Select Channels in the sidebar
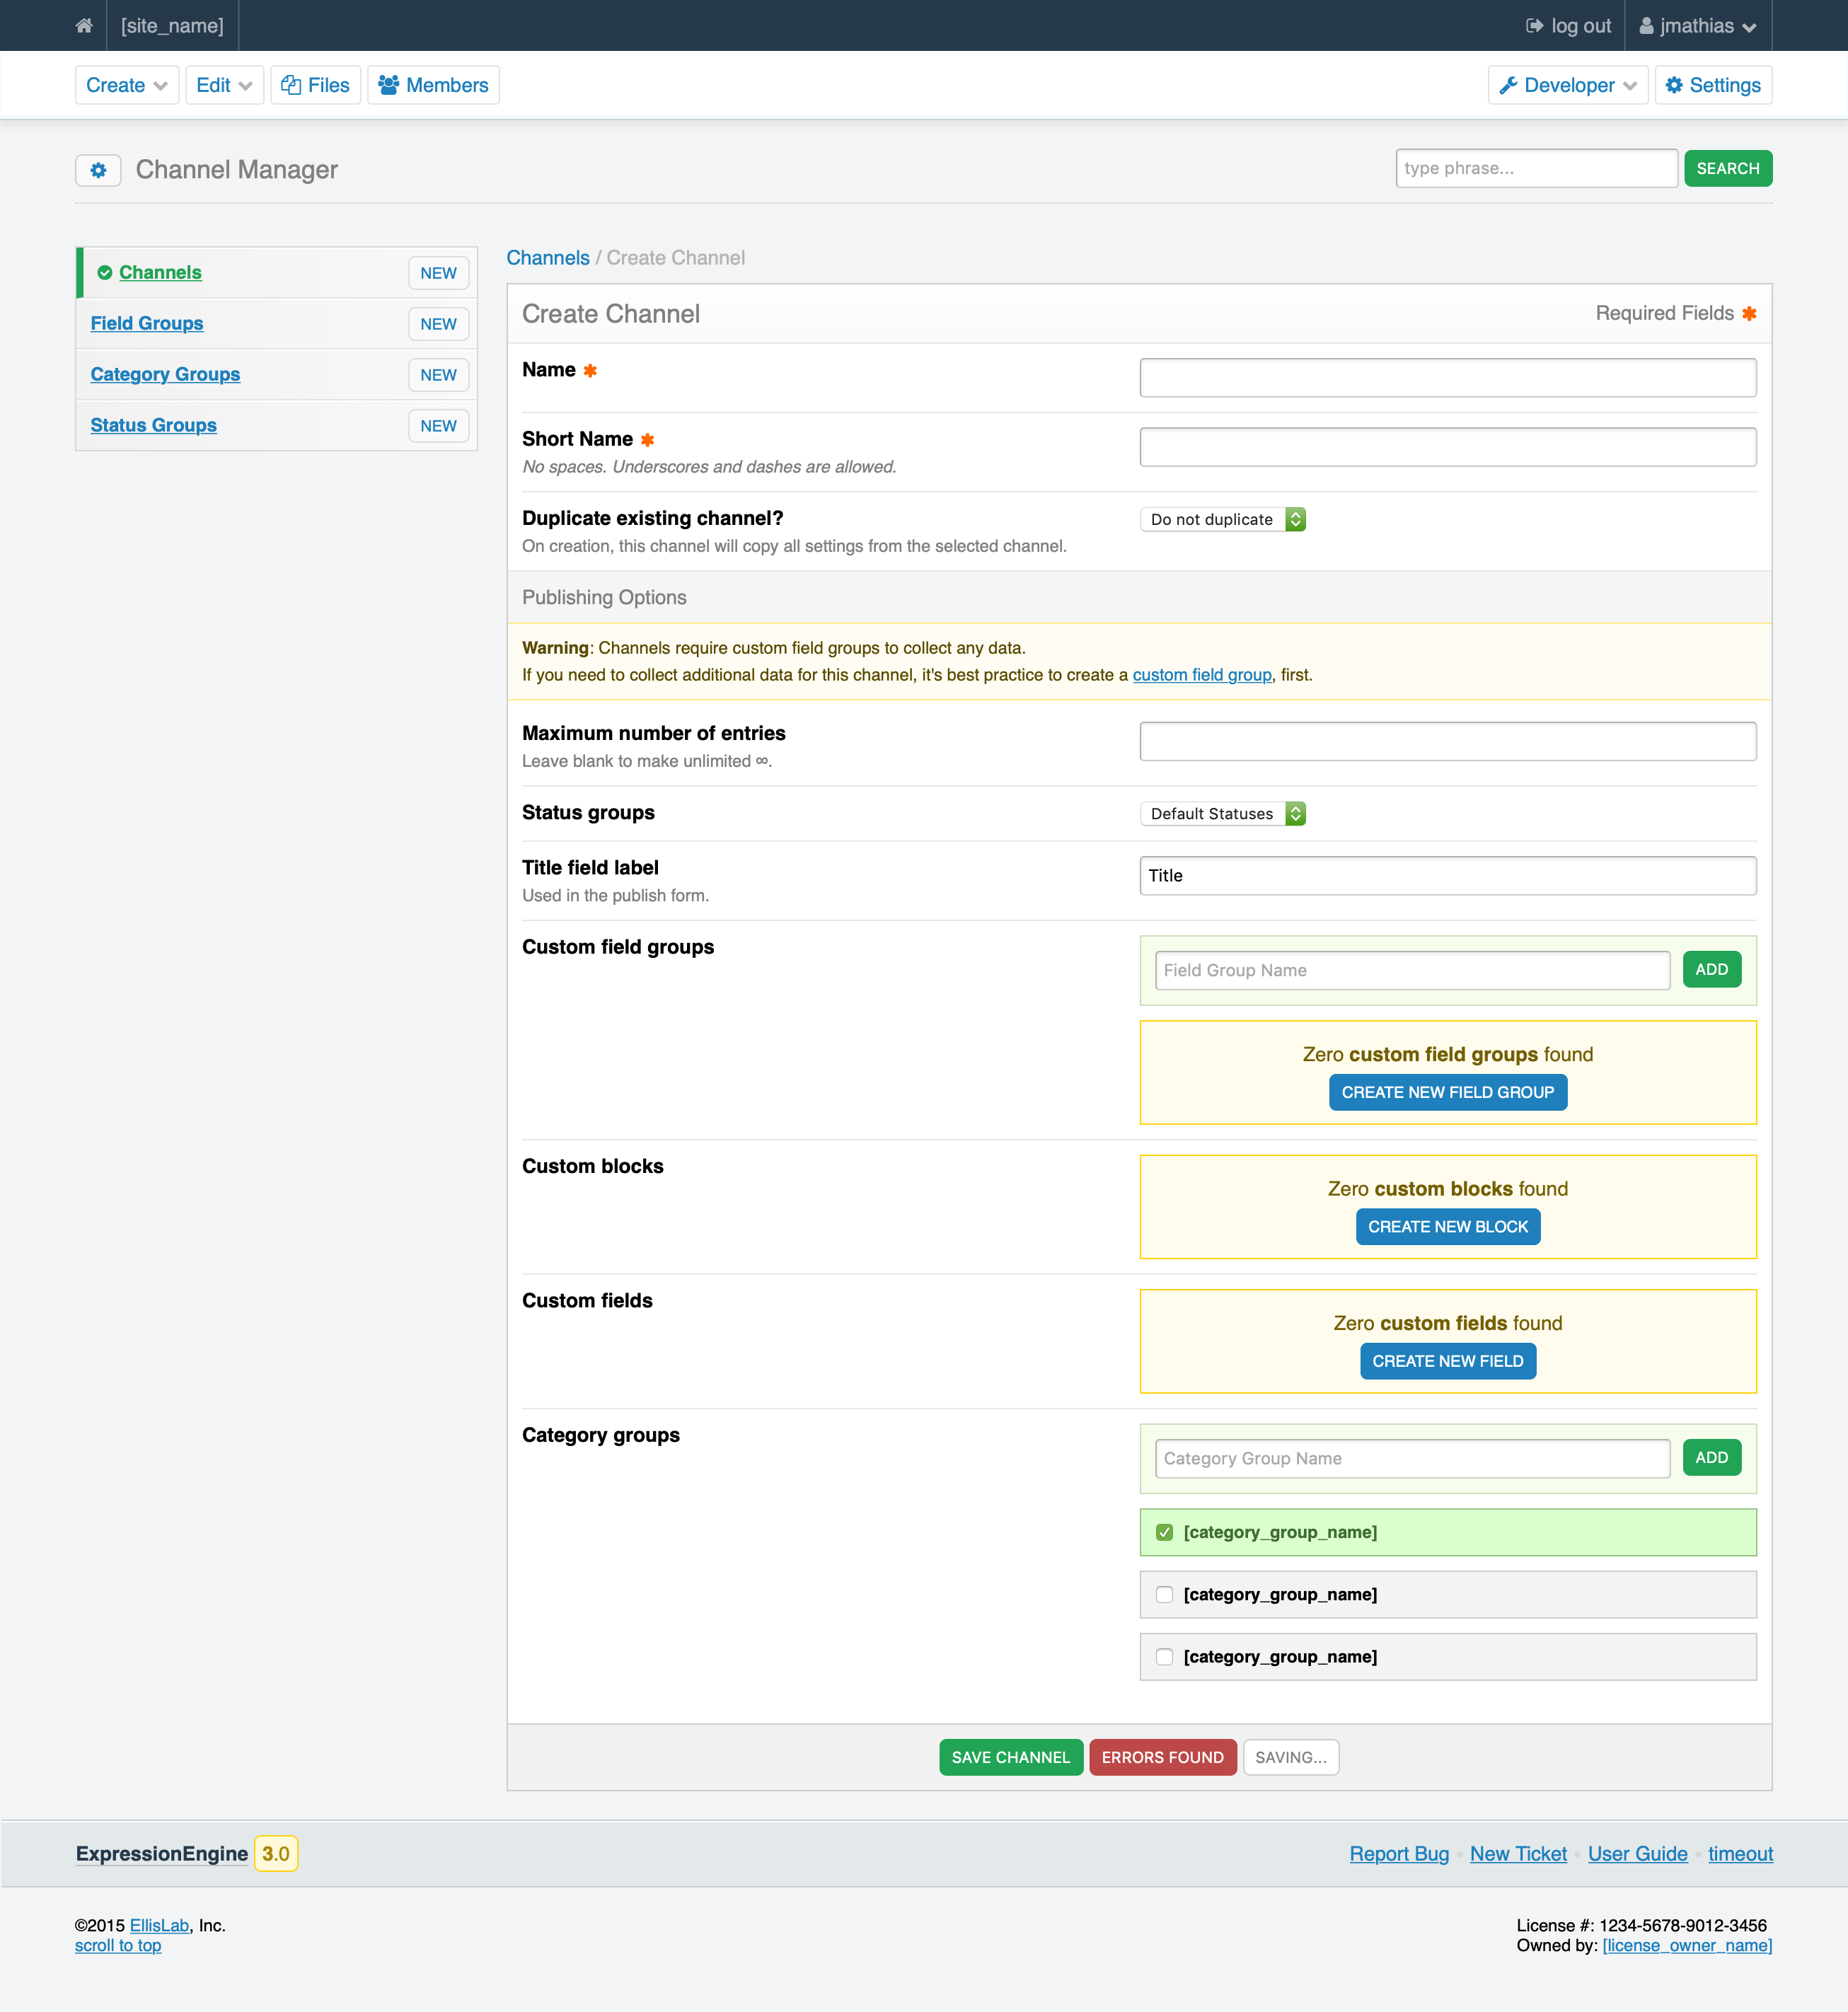This screenshot has width=1848, height=2012. 160,272
